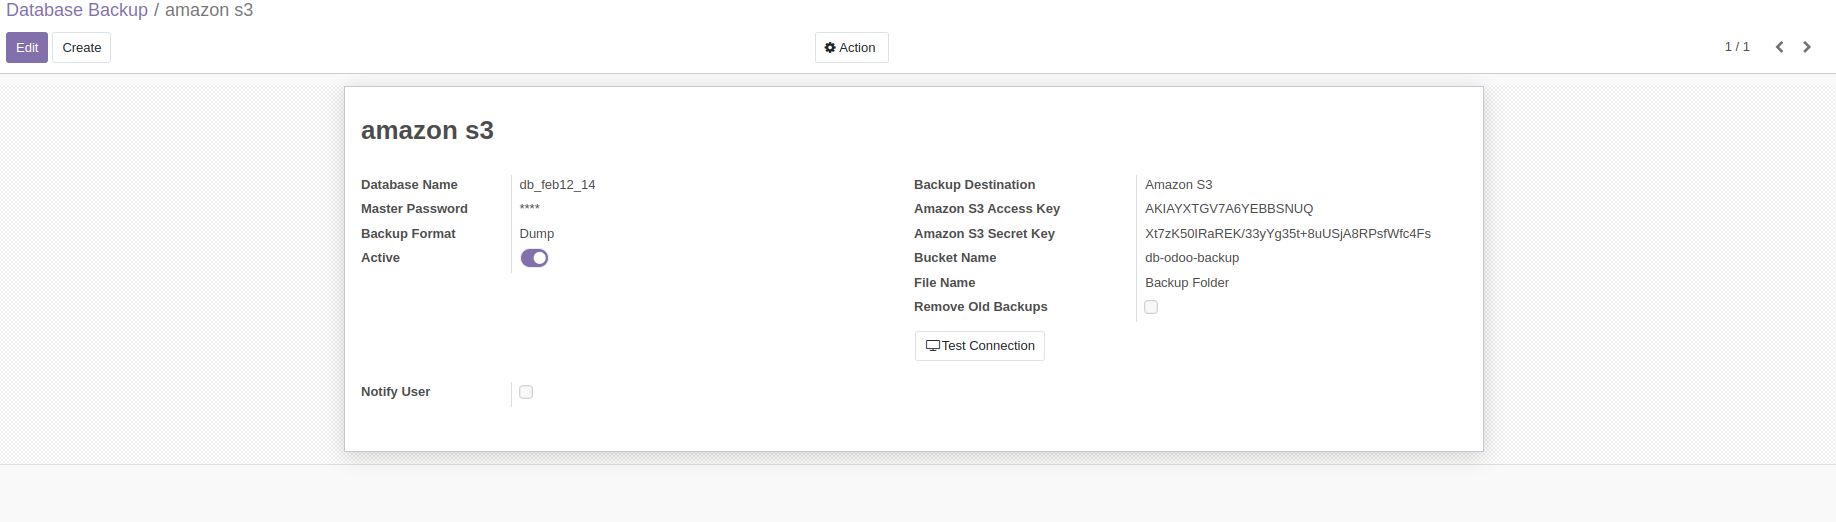Viewport: 1836px width, 522px height.
Task: Click the Dump backup format value
Action: pyautogui.click(x=536, y=234)
